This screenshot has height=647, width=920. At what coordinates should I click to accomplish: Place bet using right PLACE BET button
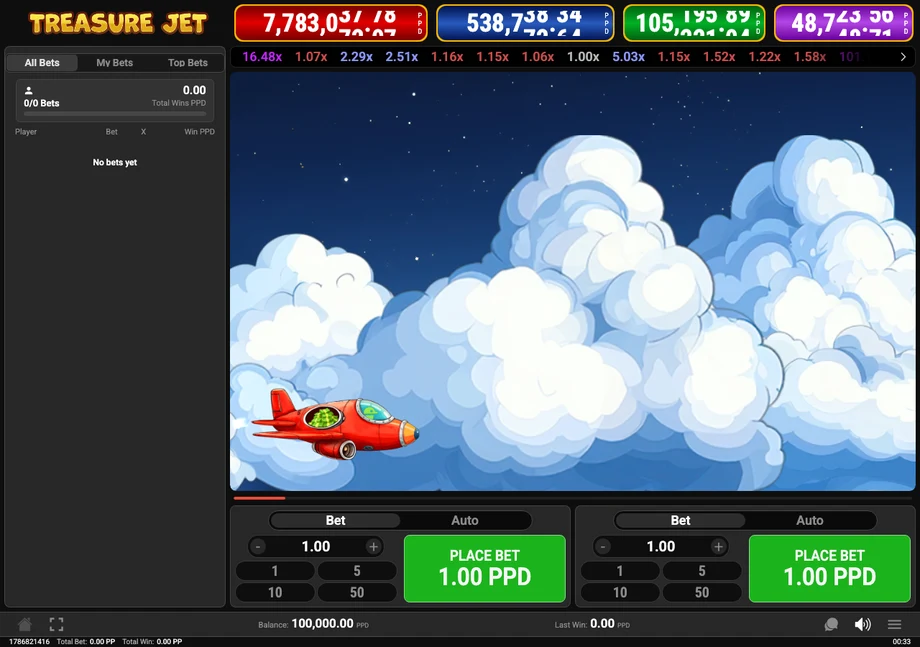coord(830,568)
